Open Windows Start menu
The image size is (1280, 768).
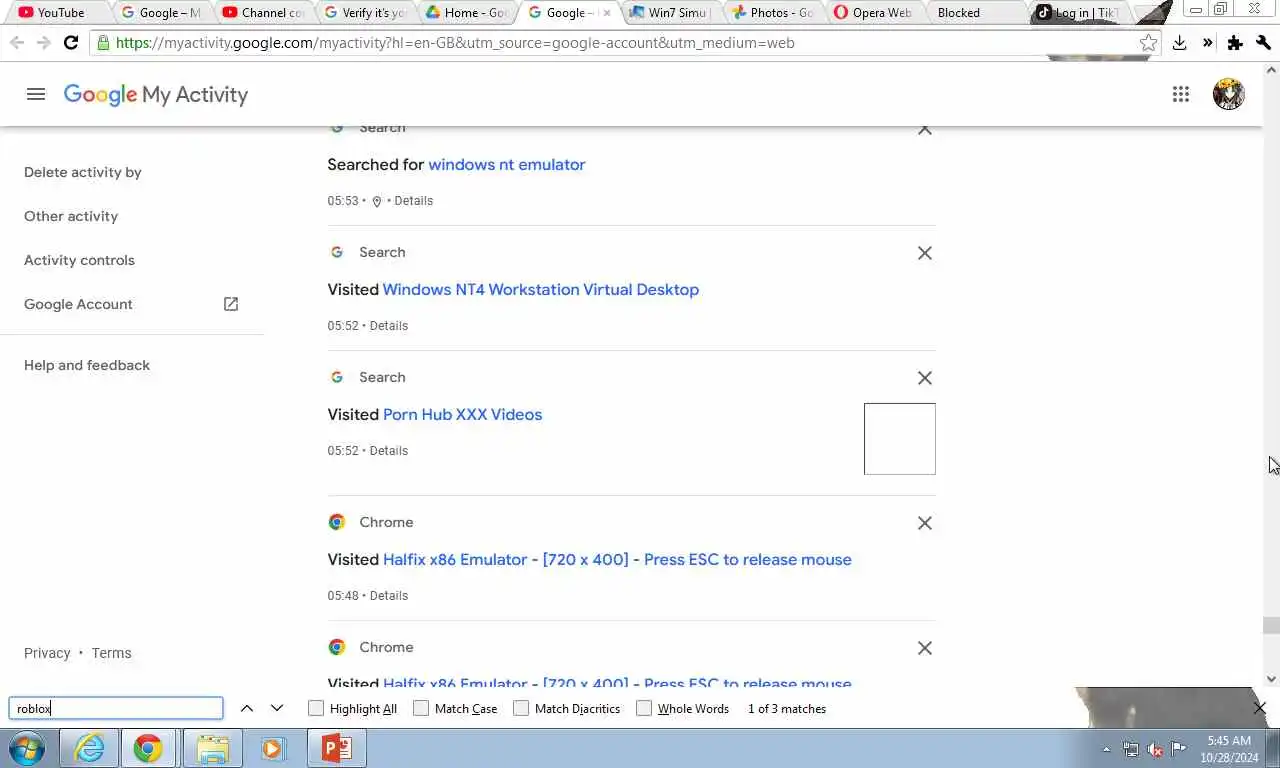[27, 748]
